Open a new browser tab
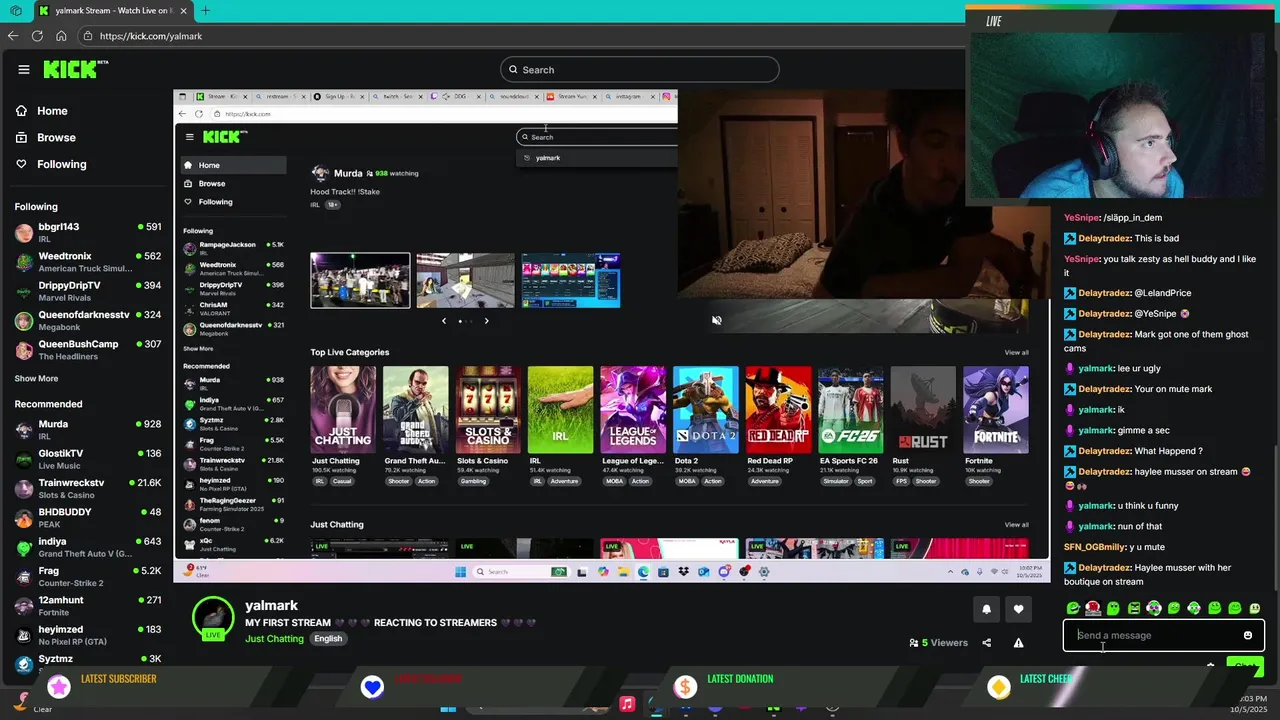Image resolution: width=1280 pixels, height=720 pixels. [205, 11]
